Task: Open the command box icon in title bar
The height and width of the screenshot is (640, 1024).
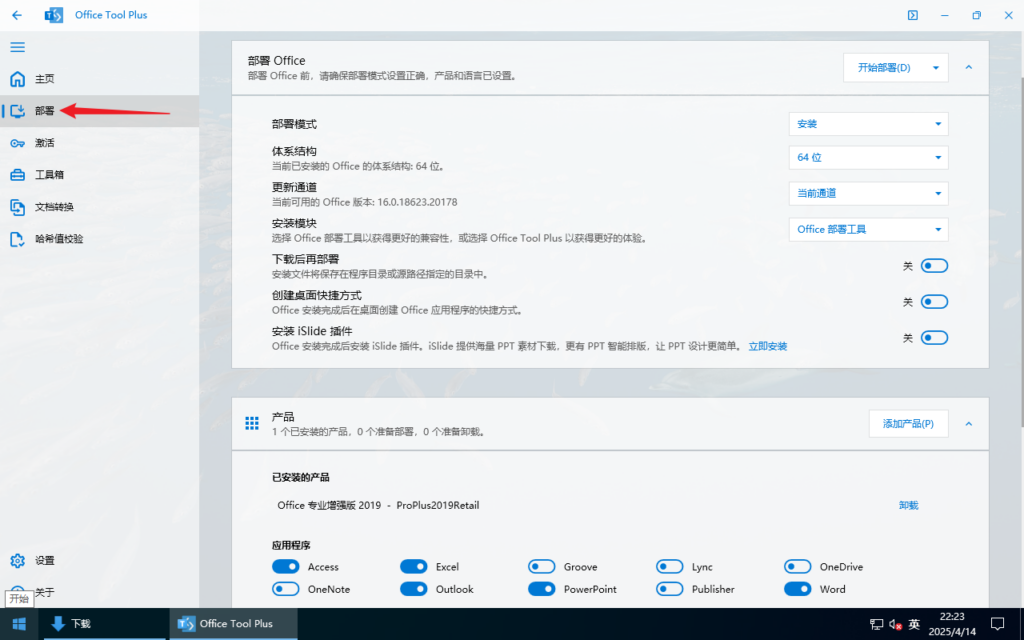Action: pyautogui.click(x=912, y=15)
